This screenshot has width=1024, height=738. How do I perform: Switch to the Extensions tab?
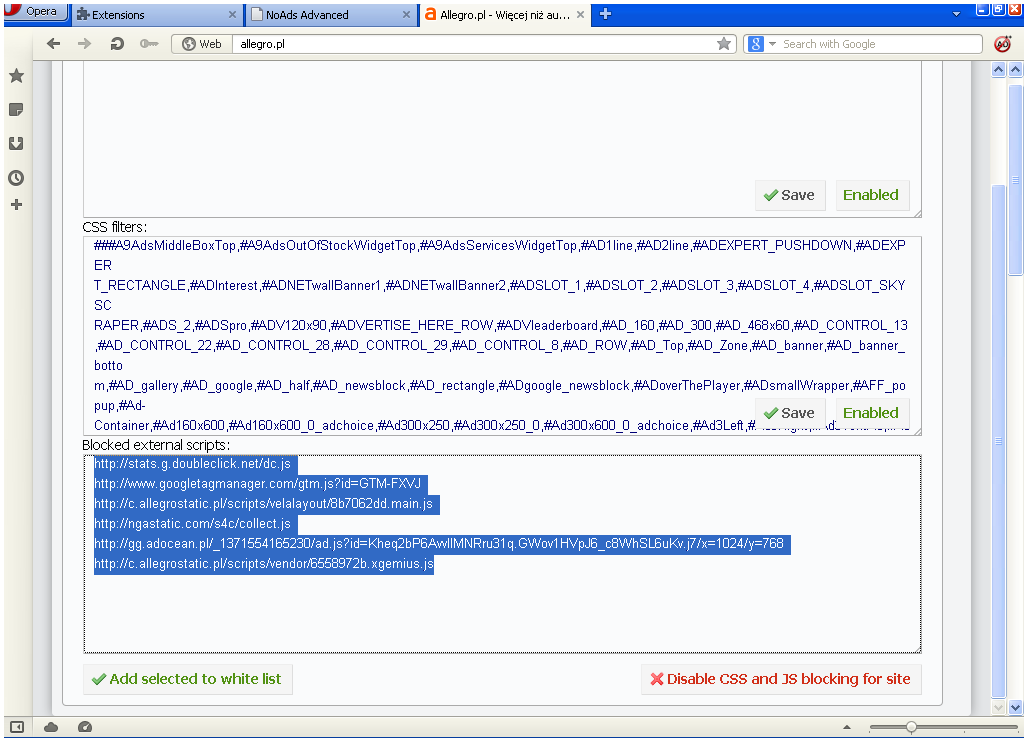[x=157, y=14]
